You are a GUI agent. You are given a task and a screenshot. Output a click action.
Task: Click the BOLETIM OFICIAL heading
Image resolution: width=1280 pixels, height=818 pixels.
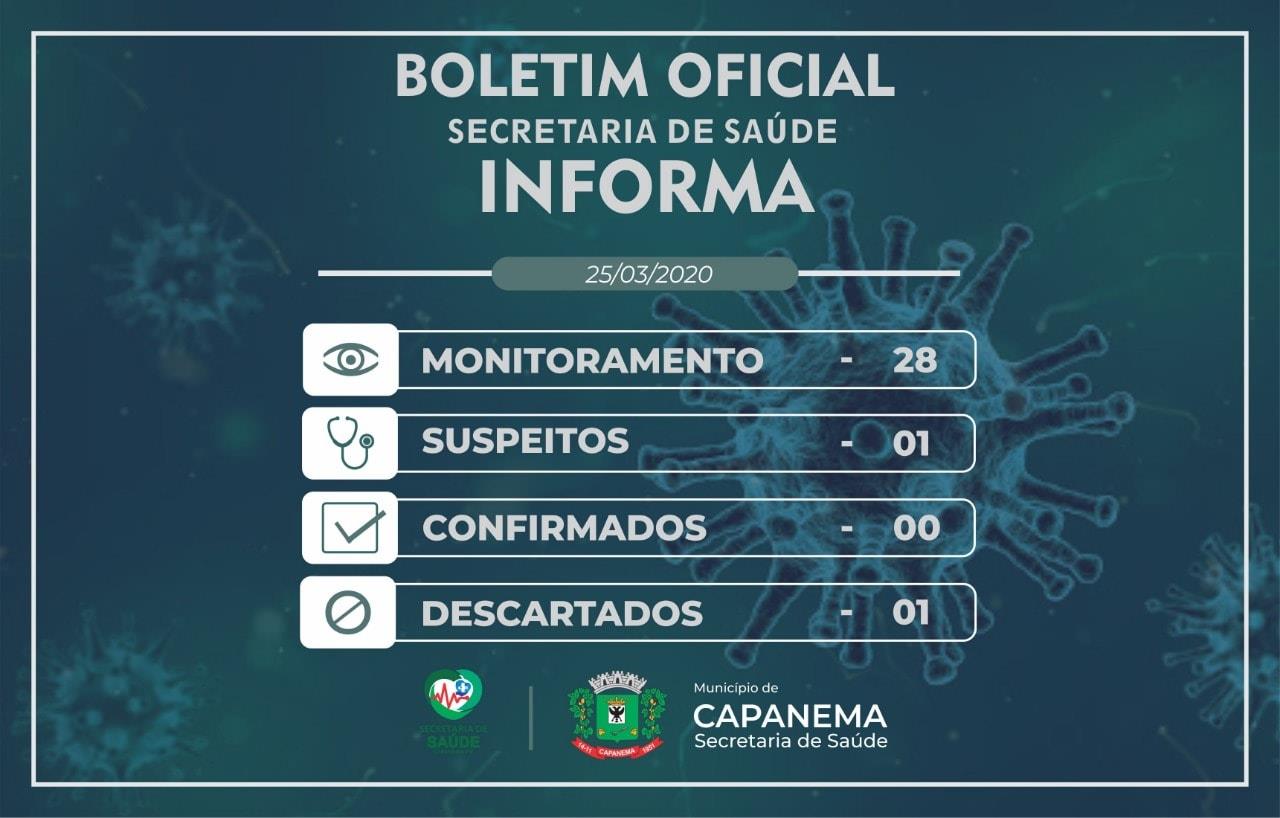click(645, 75)
